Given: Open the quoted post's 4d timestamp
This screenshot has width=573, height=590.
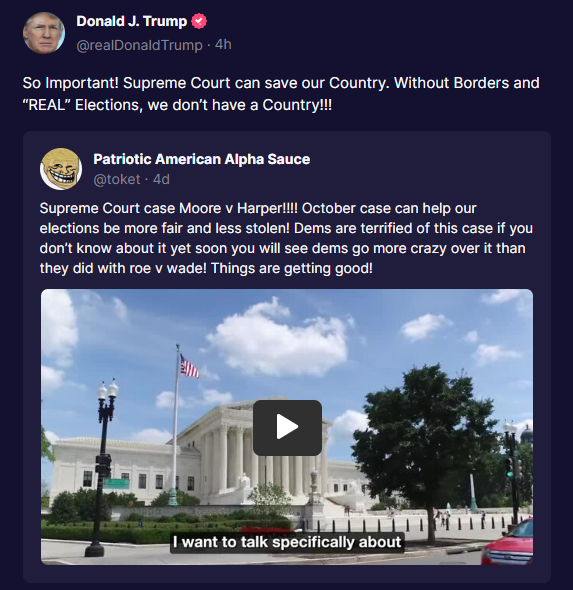Looking at the screenshot, I should click(161, 179).
